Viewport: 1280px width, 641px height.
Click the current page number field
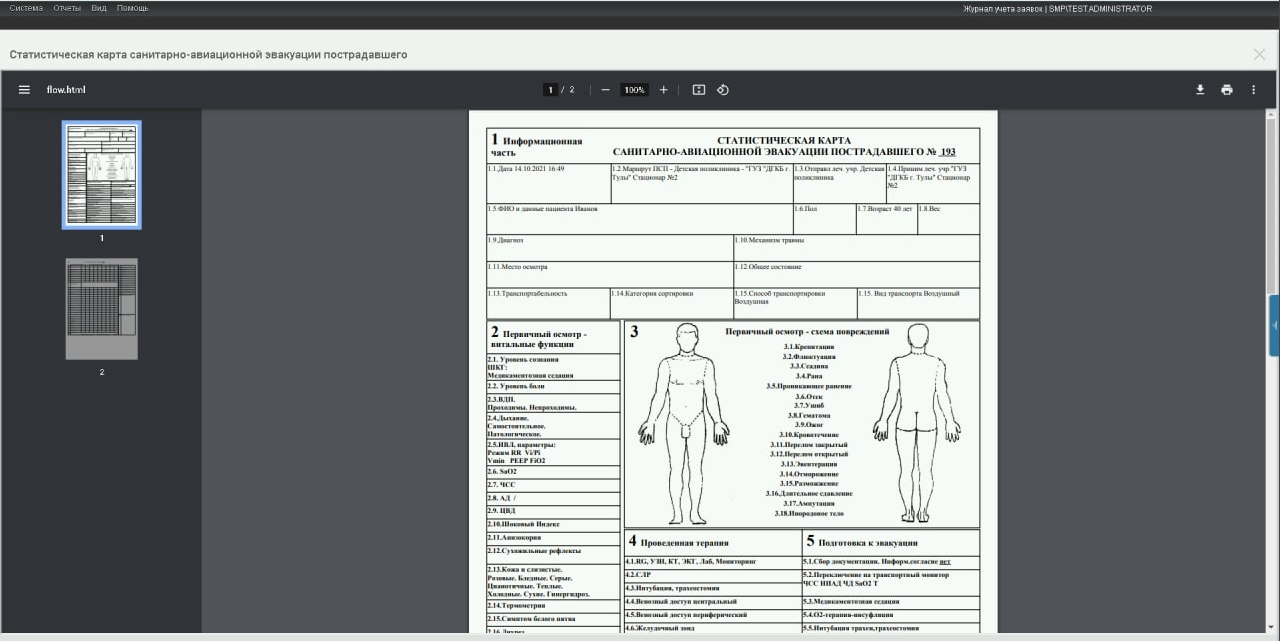[x=550, y=90]
